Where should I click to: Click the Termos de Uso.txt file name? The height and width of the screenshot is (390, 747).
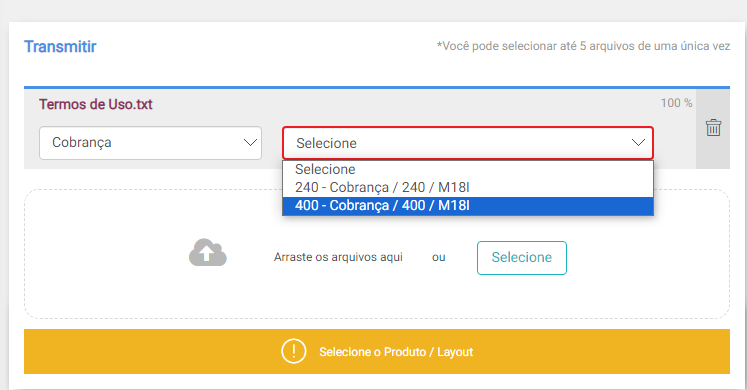click(x=96, y=104)
